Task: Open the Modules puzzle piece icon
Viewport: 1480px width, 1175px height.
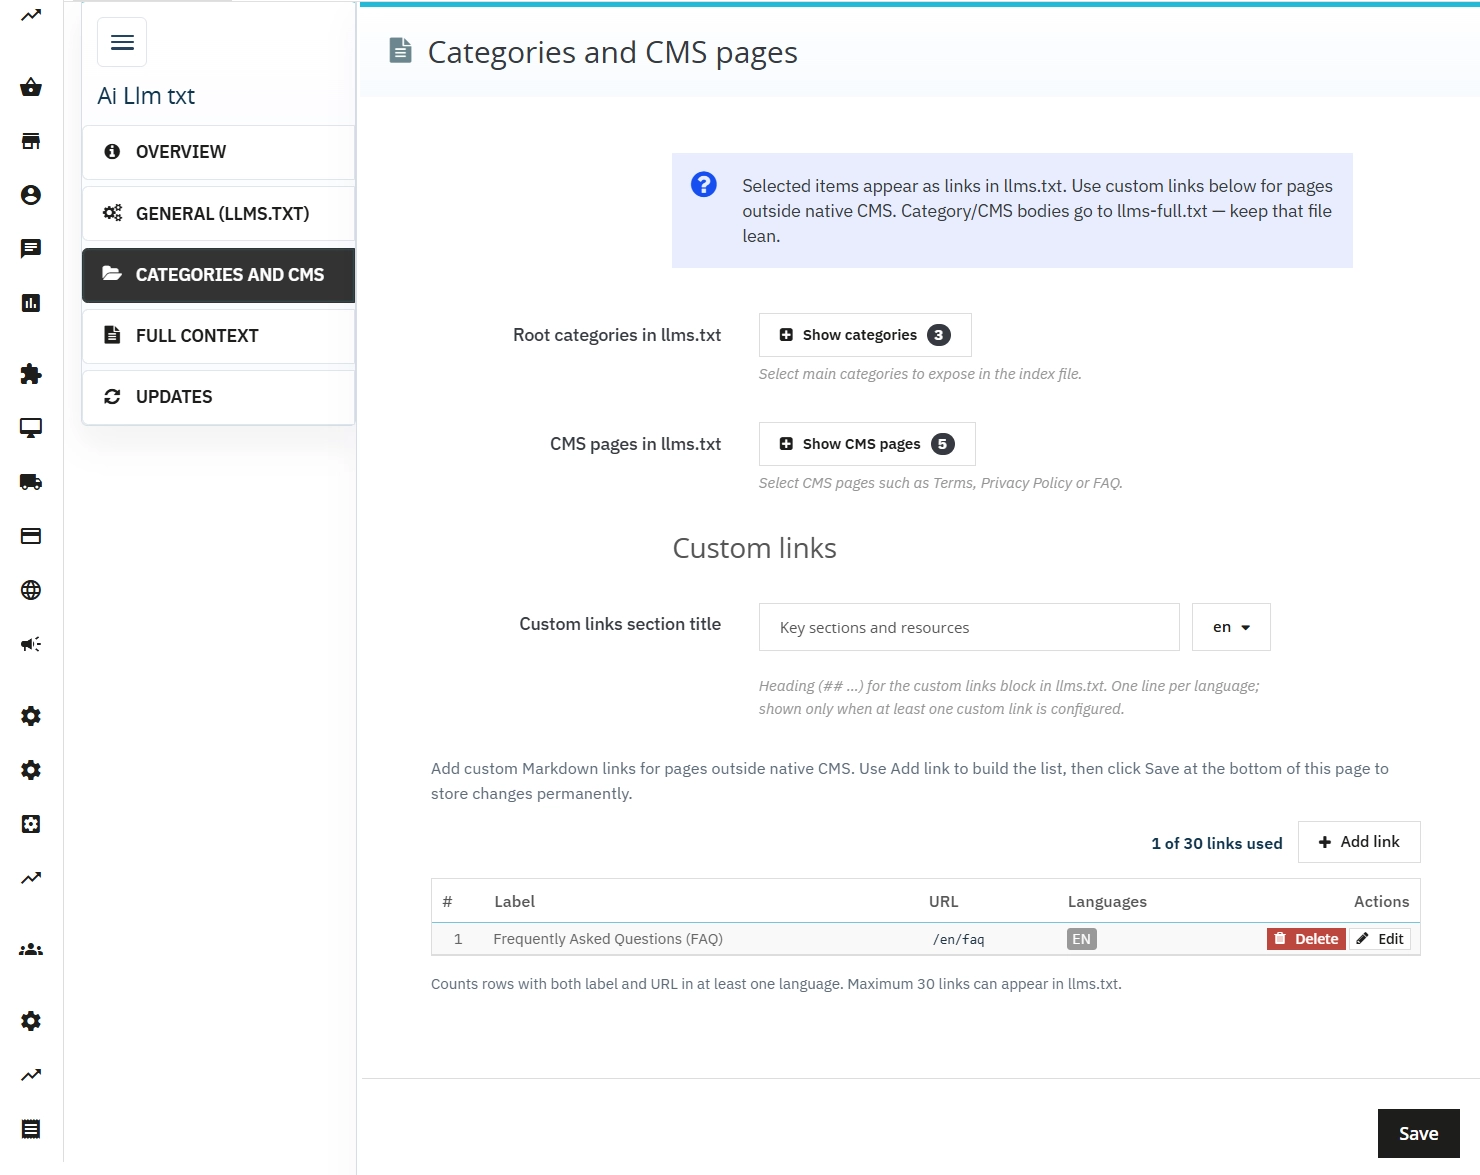Action: click(31, 374)
